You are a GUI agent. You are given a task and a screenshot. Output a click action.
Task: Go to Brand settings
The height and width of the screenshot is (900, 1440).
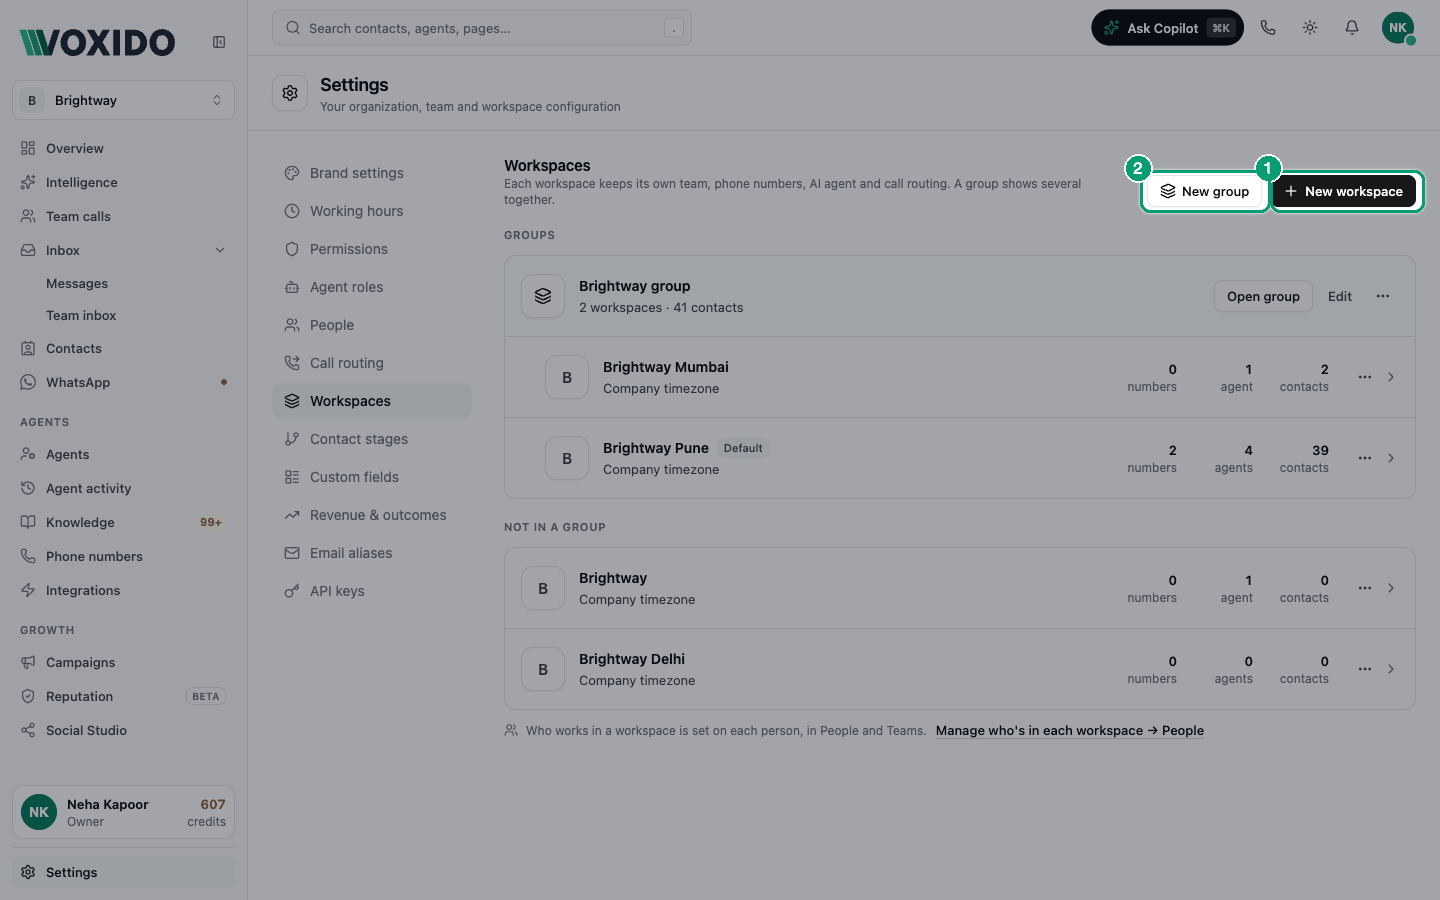(x=372, y=173)
